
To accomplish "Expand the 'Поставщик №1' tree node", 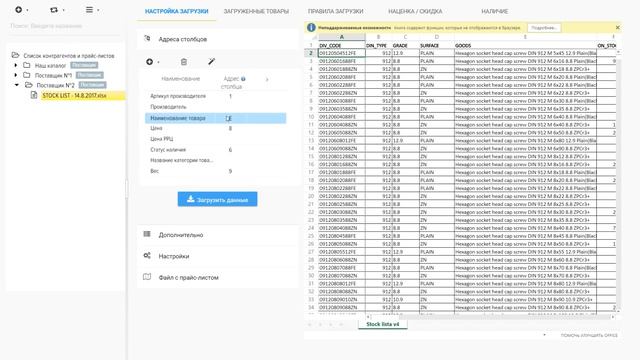I will 16,75.
